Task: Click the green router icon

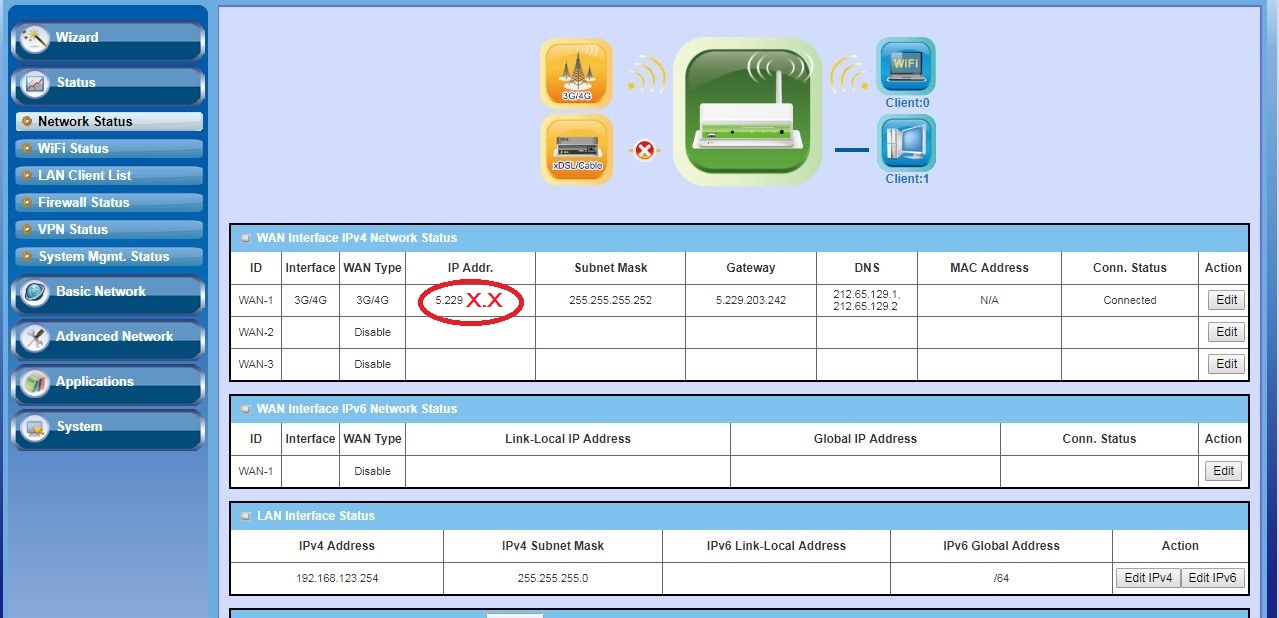Action: pos(747,112)
